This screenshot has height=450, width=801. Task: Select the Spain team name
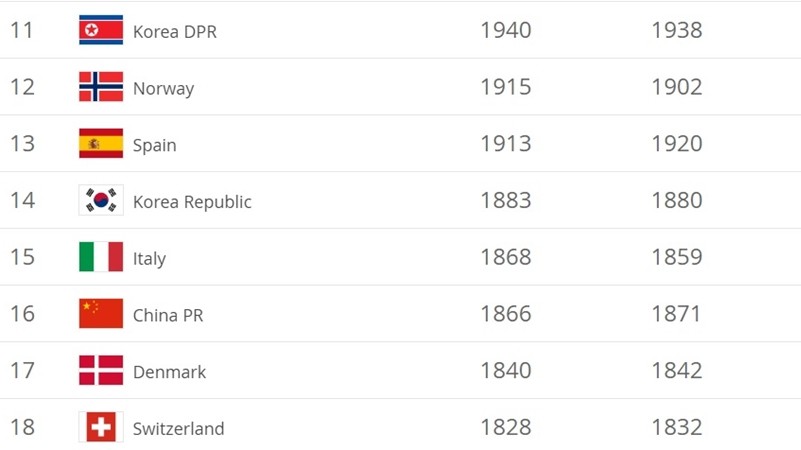pyautogui.click(x=154, y=146)
